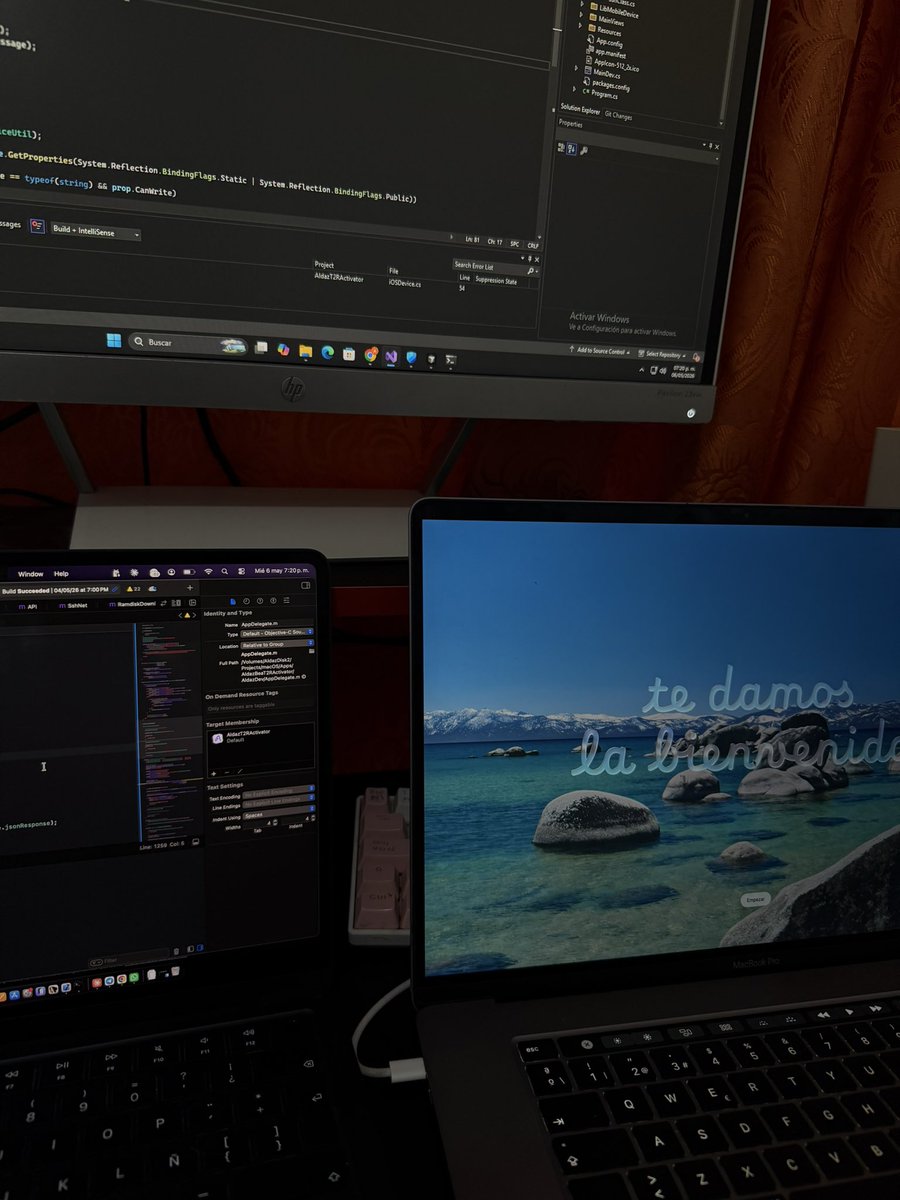Click the Suppression State column header
The width and height of the screenshot is (900, 1200).
tap(497, 281)
